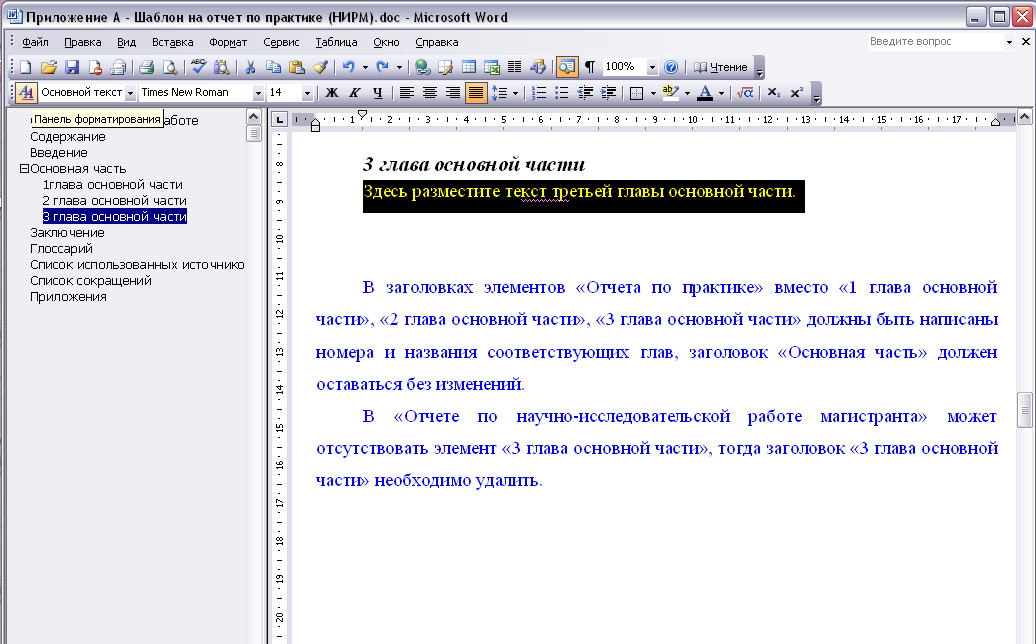Toggle the Document Map button
Screen dimensions: 1036x644
coord(567,67)
